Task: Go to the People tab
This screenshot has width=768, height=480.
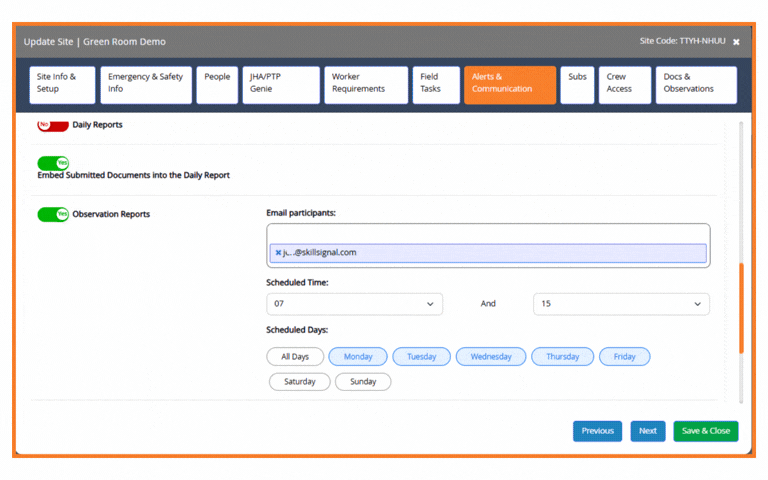Action: pos(217,85)
